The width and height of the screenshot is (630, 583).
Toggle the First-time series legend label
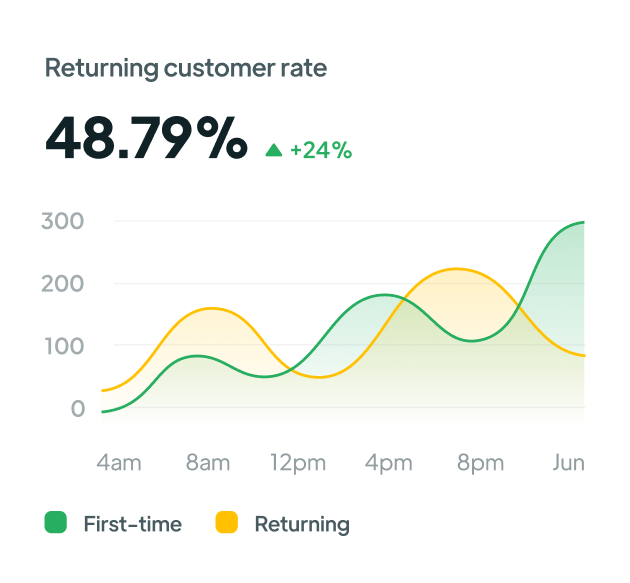(x=132, y=523)
